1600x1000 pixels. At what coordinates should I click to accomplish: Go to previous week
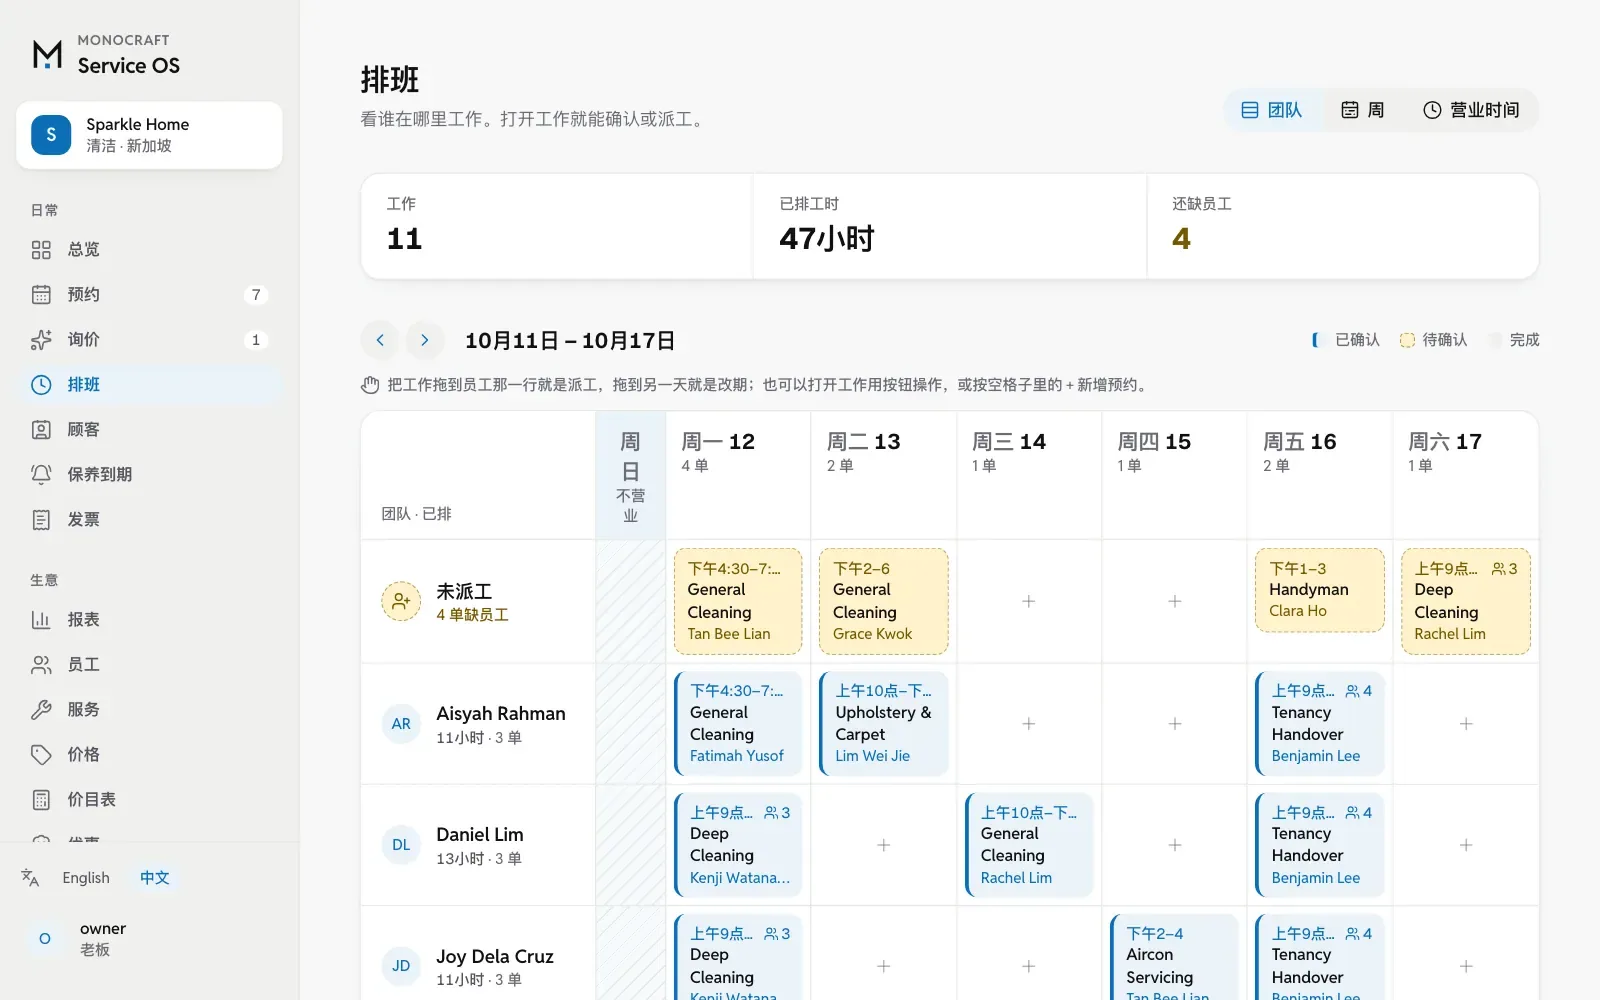[380, 340]
